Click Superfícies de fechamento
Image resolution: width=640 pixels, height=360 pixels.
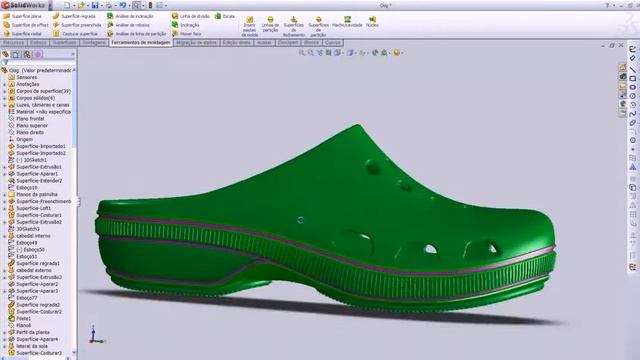pos(293,27)
